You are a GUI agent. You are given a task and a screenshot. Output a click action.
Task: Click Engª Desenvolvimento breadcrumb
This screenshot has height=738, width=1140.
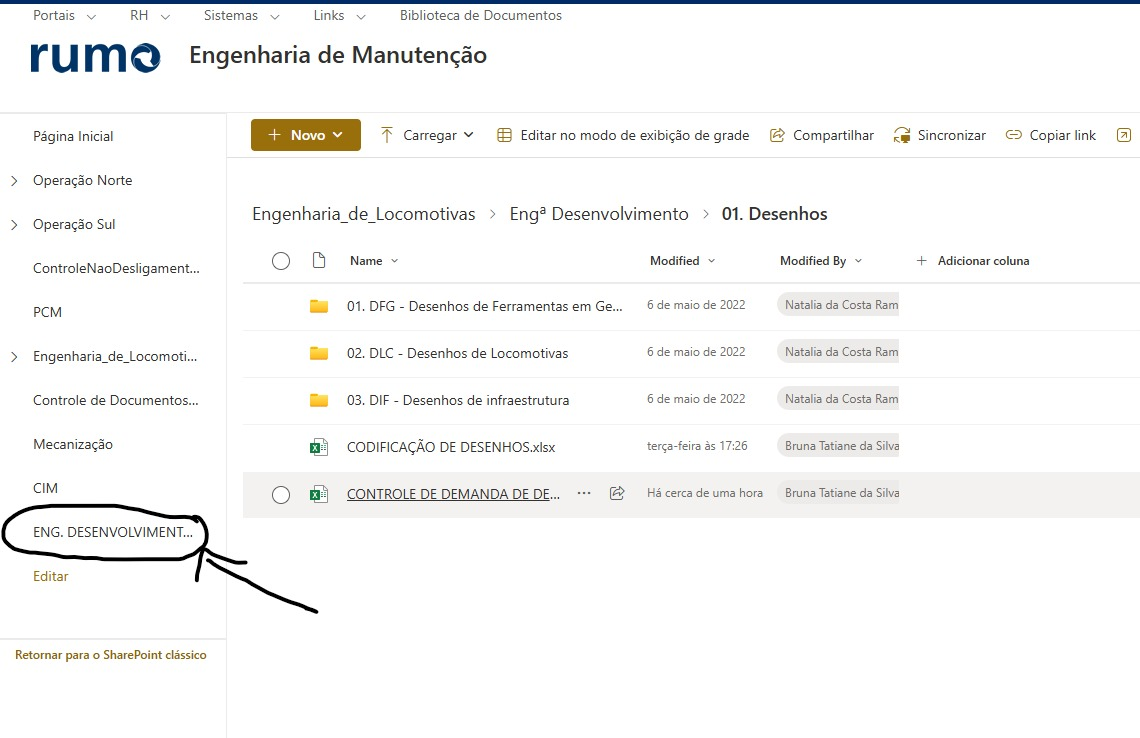[599, 214]
